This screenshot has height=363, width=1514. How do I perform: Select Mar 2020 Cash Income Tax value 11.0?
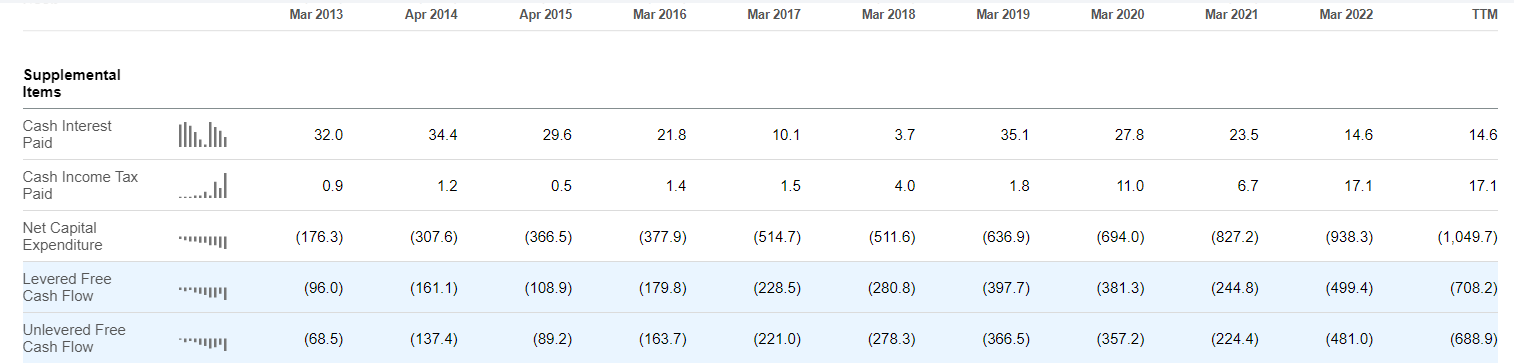(x=1132, y=186)
